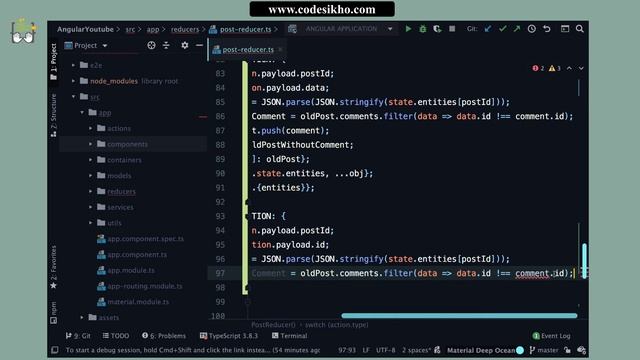
Task: Open the Structure side panel tab
Action: click(x=54, y=116)
